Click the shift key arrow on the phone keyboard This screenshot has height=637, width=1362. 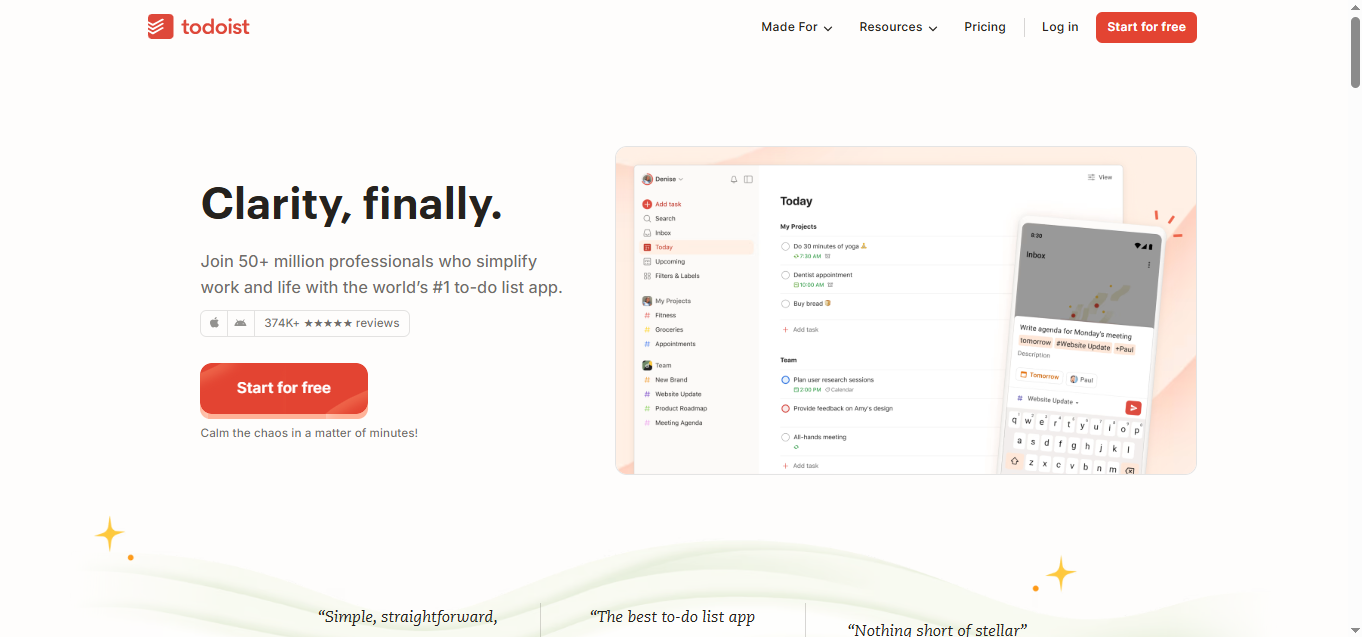(x=1015, y=461)
